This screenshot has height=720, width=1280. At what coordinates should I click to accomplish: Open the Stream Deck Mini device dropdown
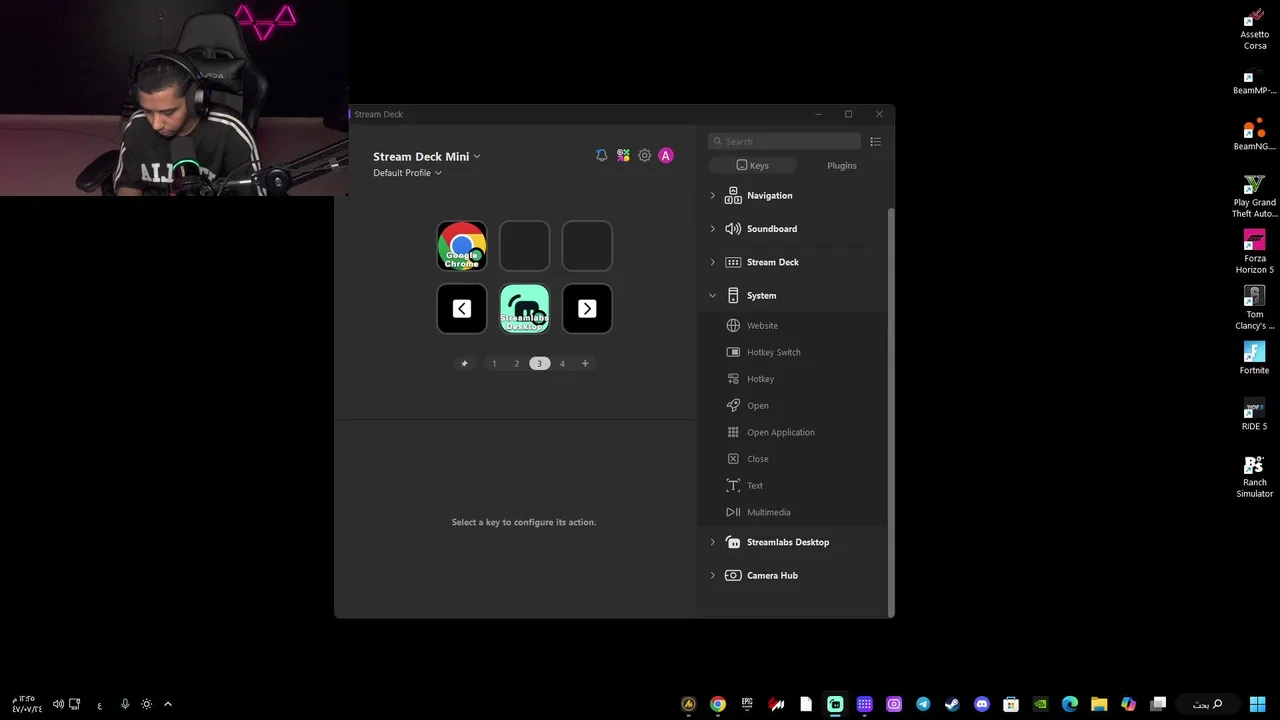tap(427, 156)
